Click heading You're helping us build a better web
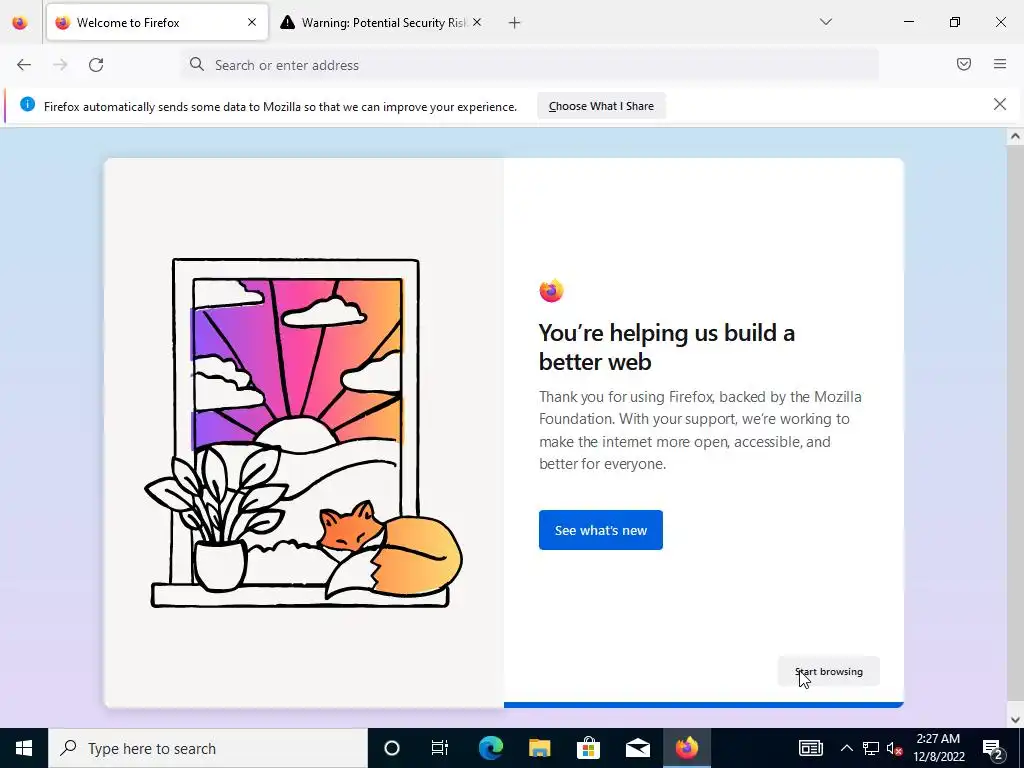Image resolution: width=1024 pixels, height=768 pixels. coord(666,347)
